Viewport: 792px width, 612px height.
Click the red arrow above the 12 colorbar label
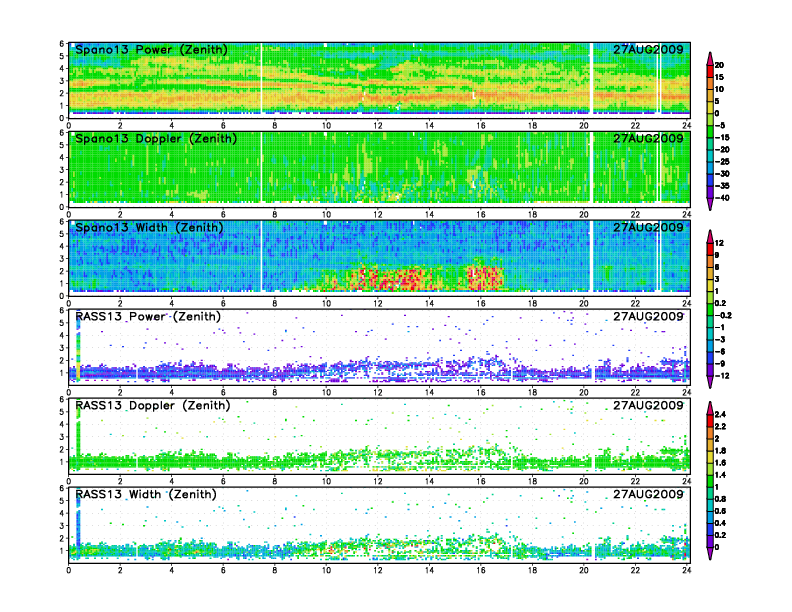point(710,235)
